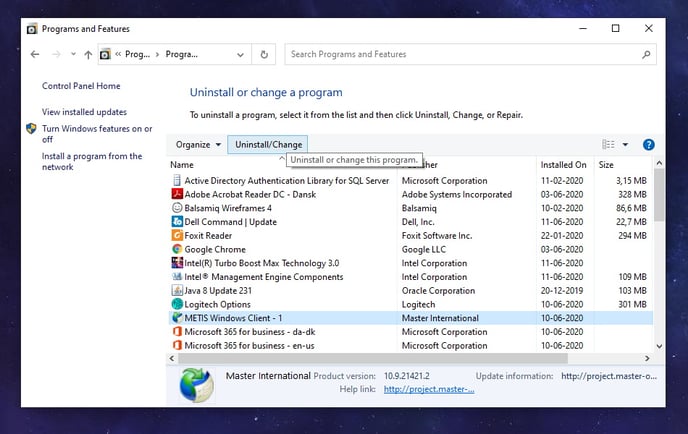Click Install a program from the network
This screenshot has height=434, width=688.
tap(92, 161)
